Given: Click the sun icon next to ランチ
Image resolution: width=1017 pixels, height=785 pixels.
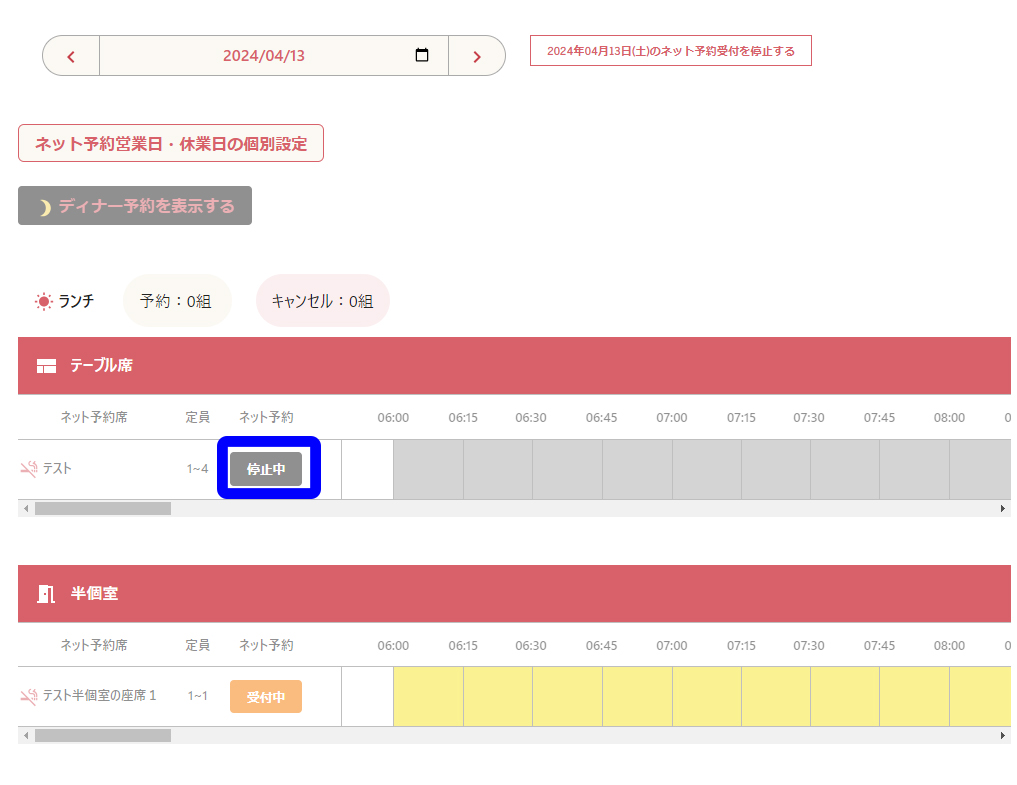Looking at the screenshot, I should tap(44, 301).
